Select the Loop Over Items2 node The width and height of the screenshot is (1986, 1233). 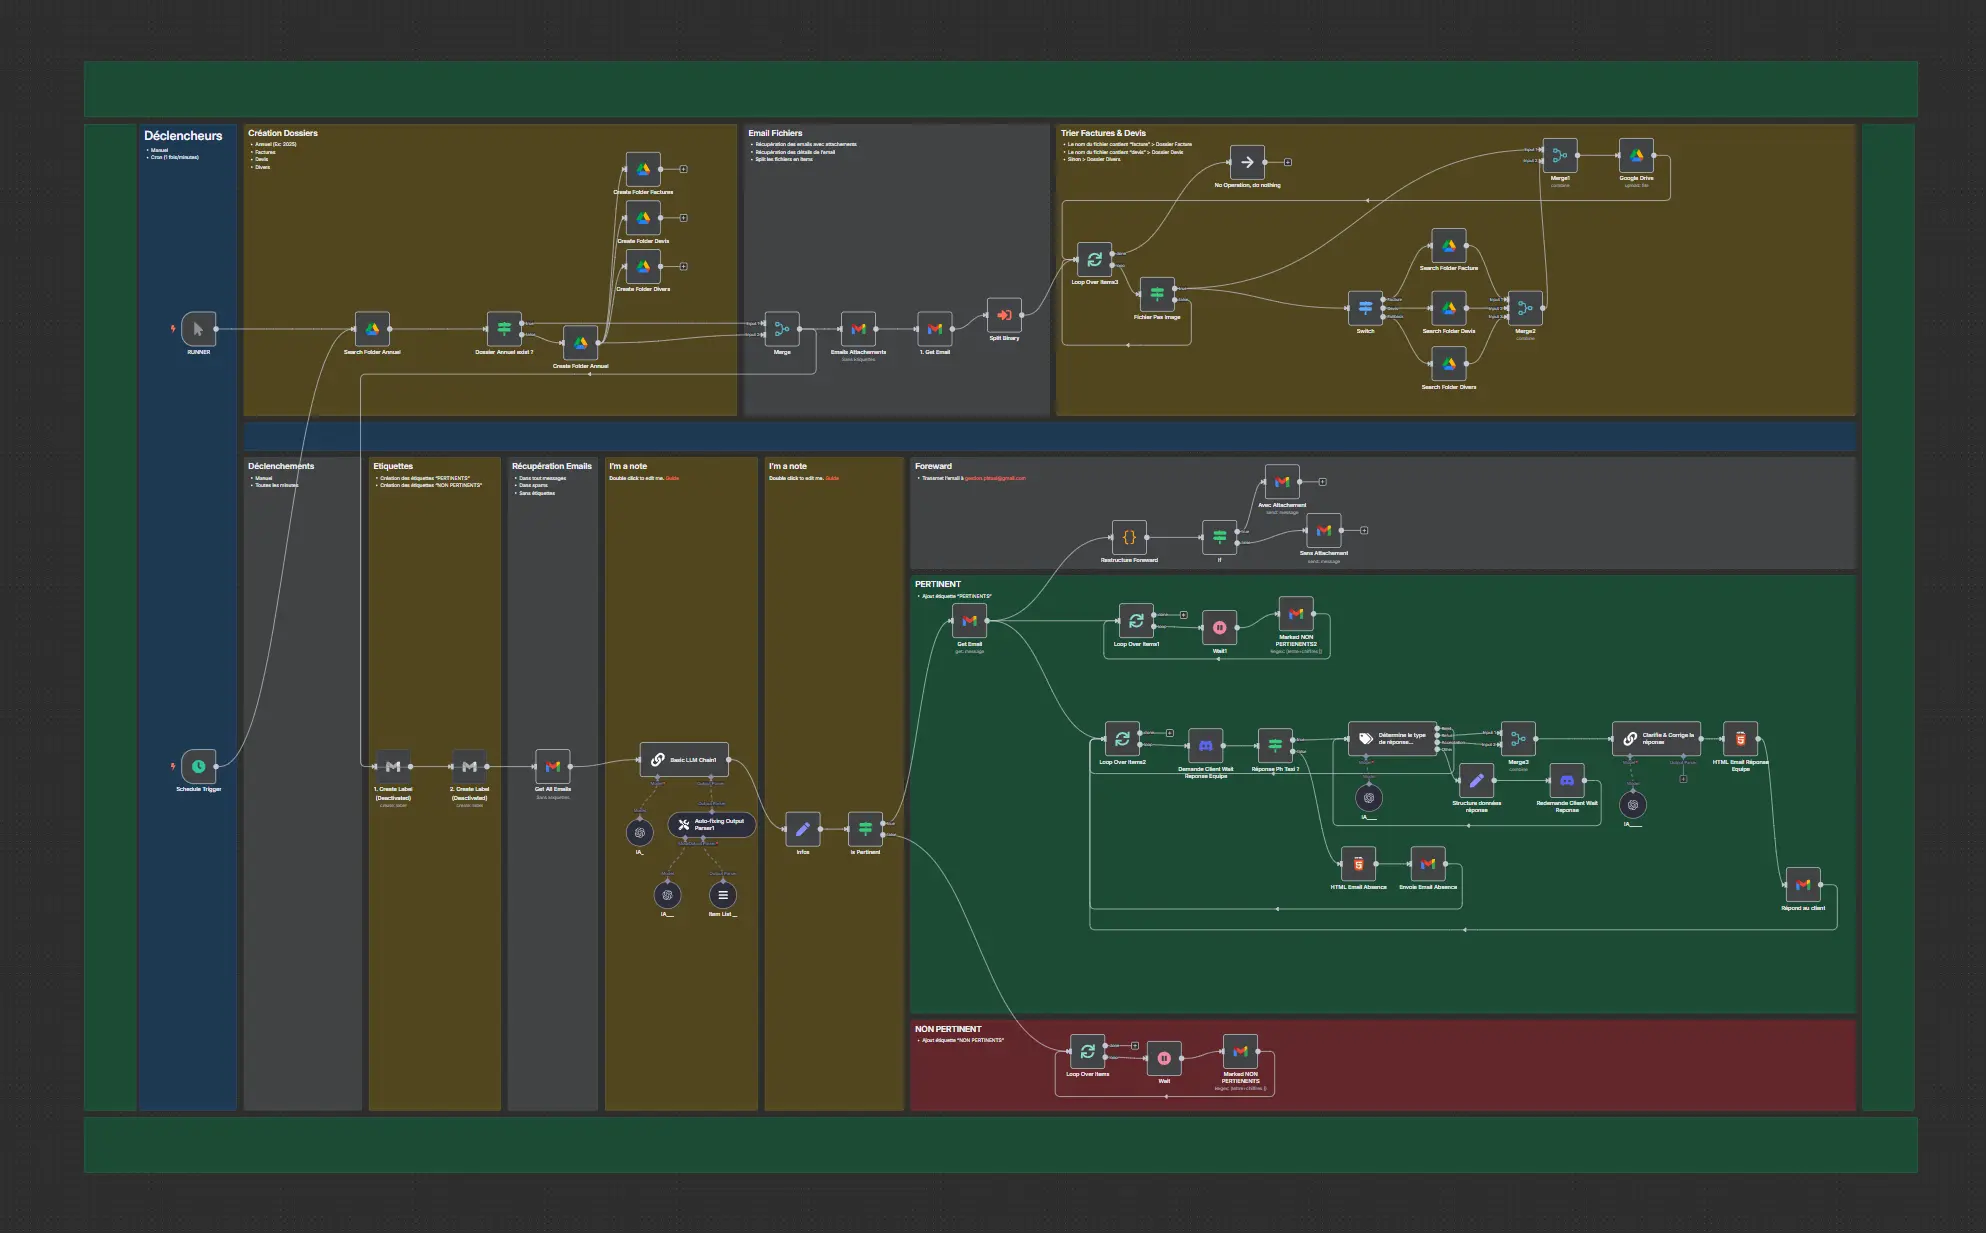click(1122, 739)
